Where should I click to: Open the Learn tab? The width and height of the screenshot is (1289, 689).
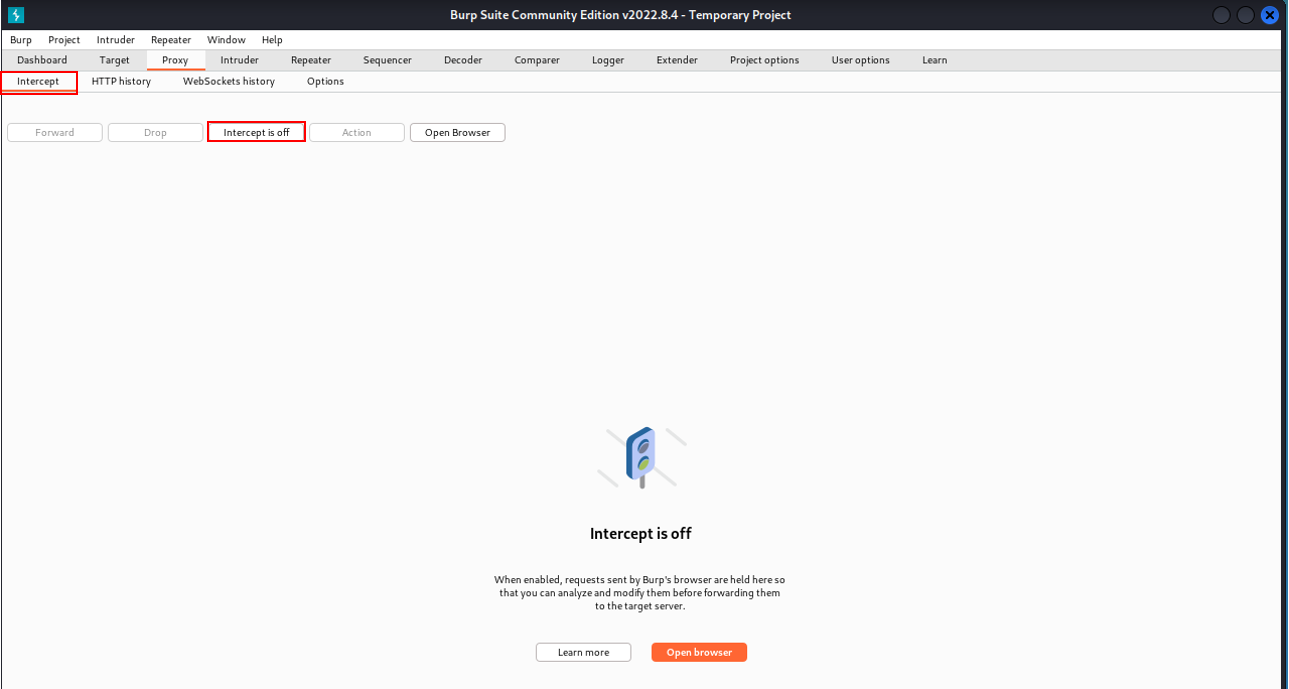[934, 60]
